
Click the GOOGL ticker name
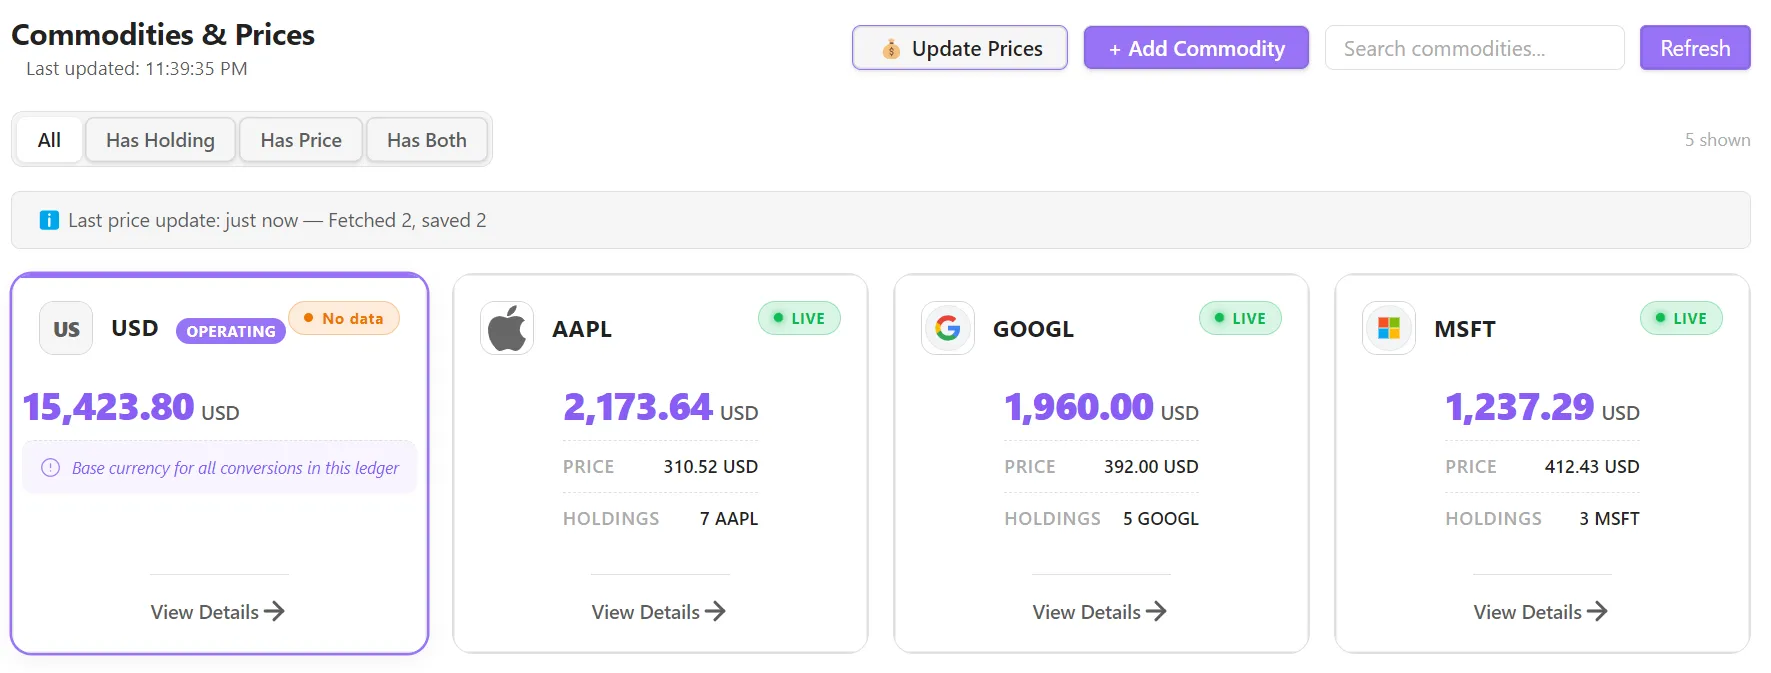1033,329
